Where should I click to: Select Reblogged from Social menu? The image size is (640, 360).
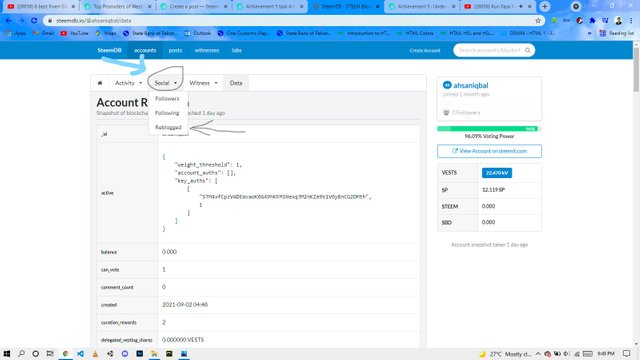(x=168, y=127)
